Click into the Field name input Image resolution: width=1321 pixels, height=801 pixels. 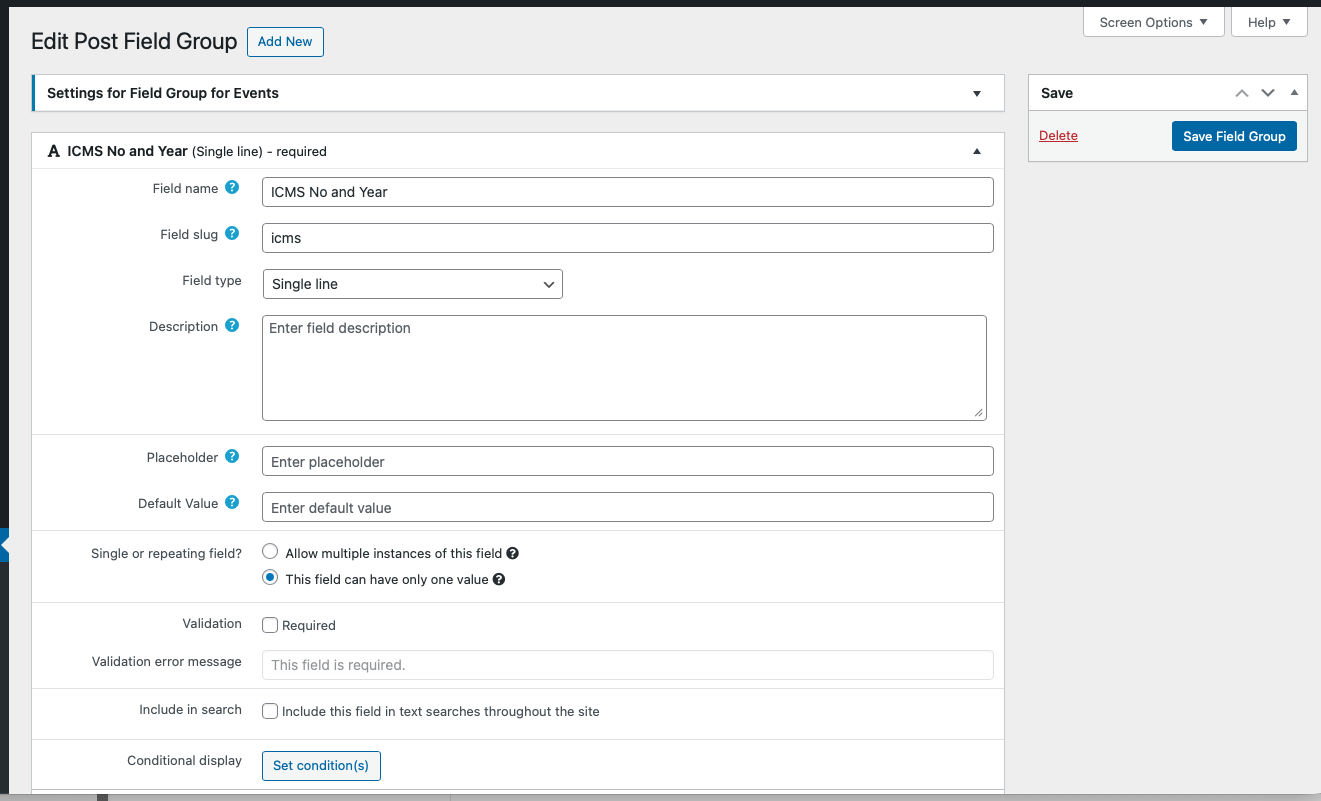[x=628, y=192]
